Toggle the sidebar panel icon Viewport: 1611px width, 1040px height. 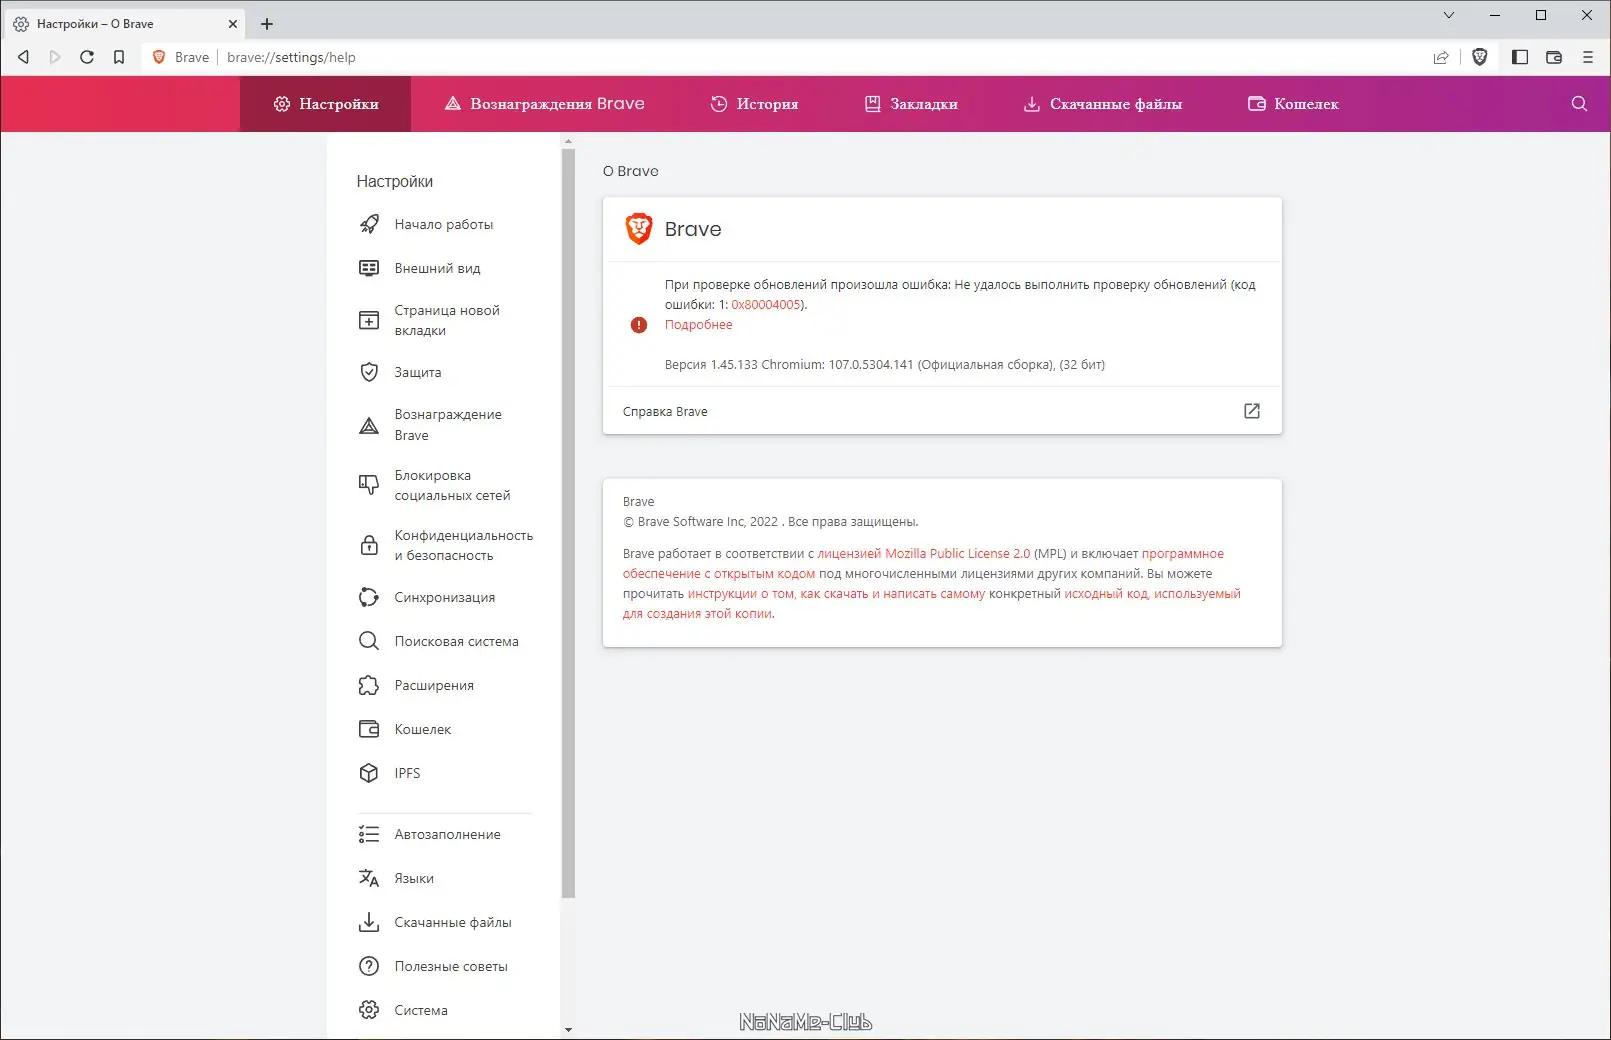[x=1520, y=57]
